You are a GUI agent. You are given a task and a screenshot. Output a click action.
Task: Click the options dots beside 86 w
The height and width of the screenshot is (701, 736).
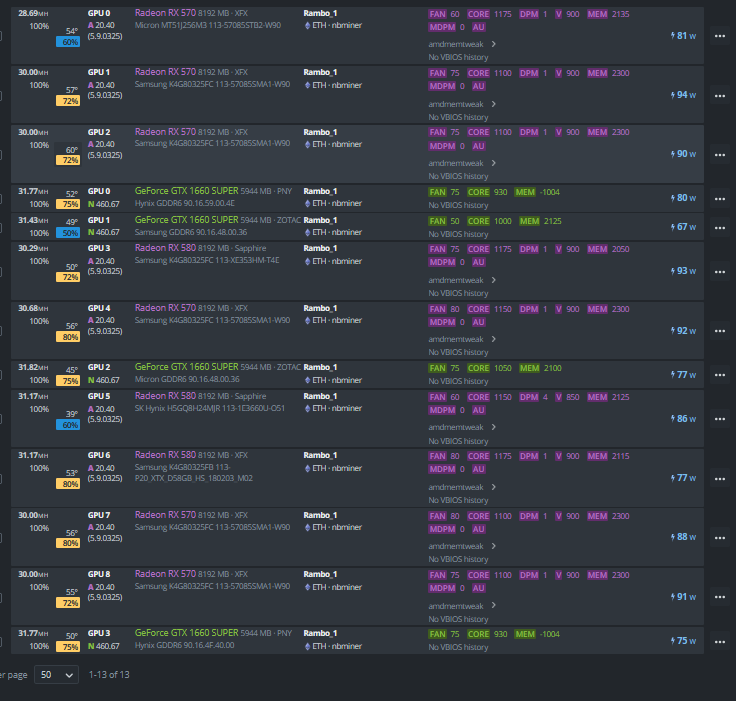pyautogui.click(x=719, y=419)
